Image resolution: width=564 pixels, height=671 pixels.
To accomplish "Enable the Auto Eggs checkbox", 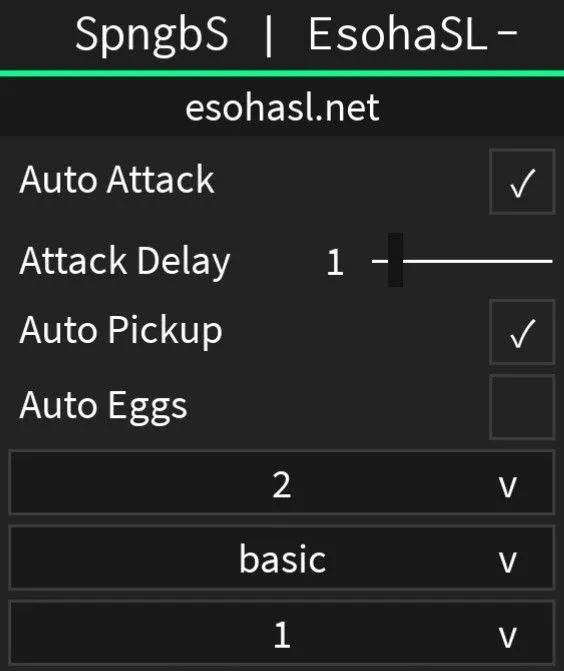I will coord(522,407).
